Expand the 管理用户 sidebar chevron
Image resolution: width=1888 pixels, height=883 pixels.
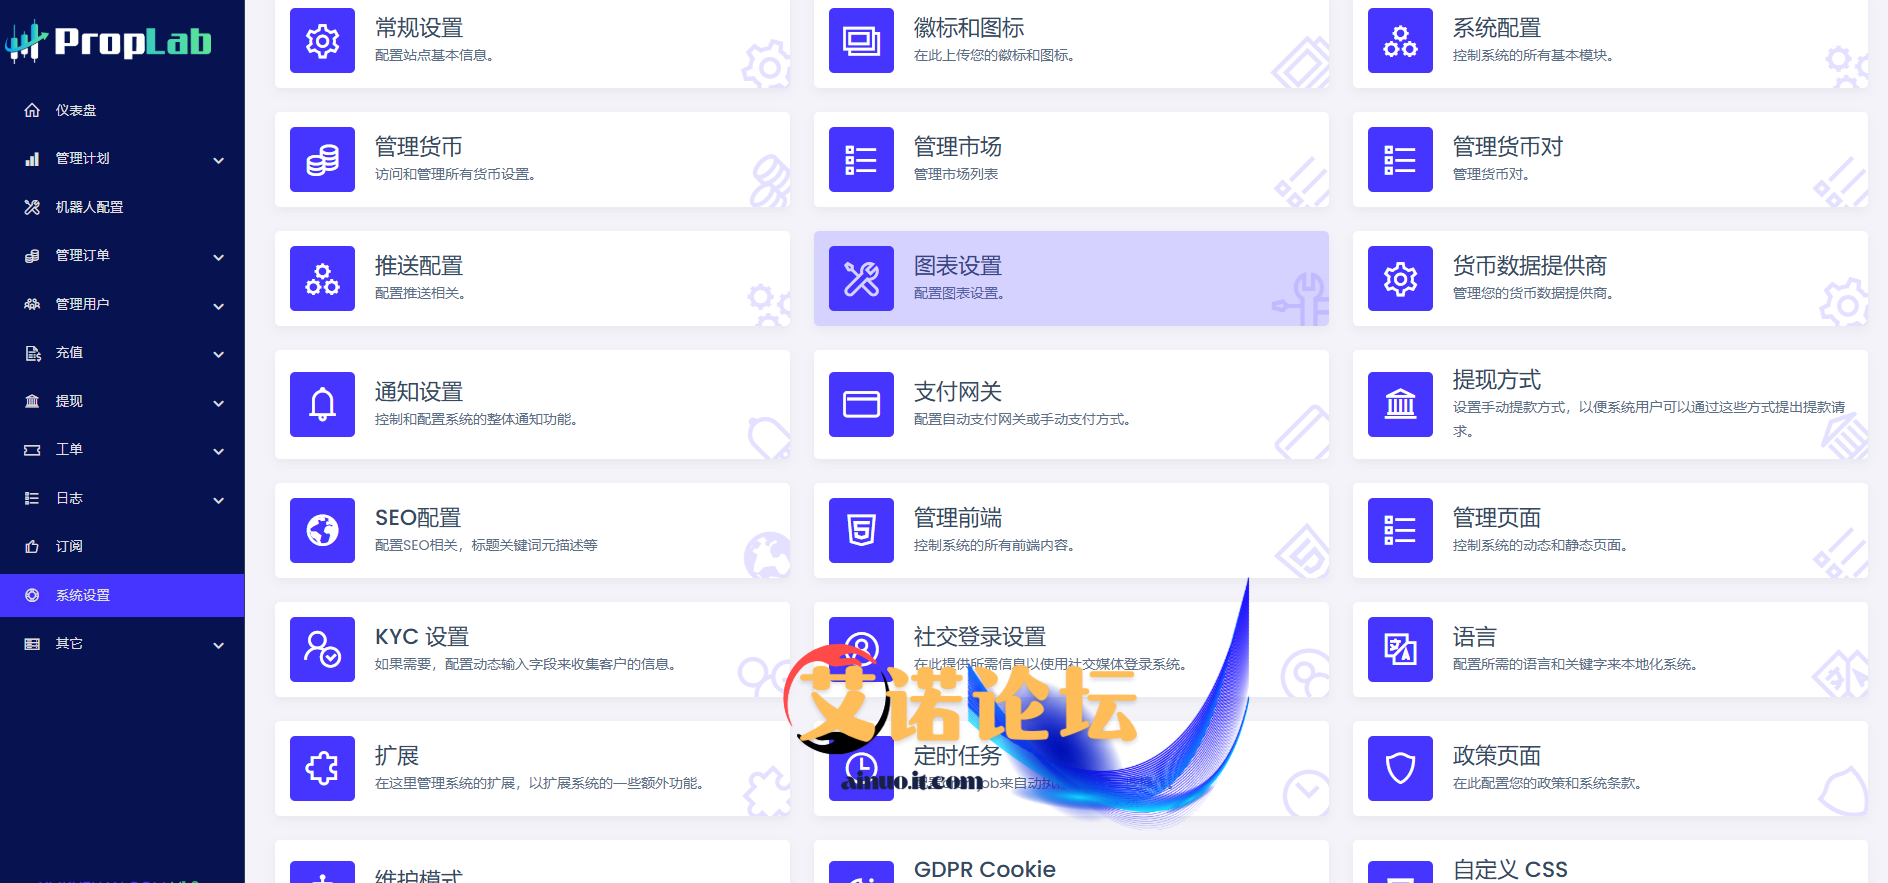coord(219,306)
